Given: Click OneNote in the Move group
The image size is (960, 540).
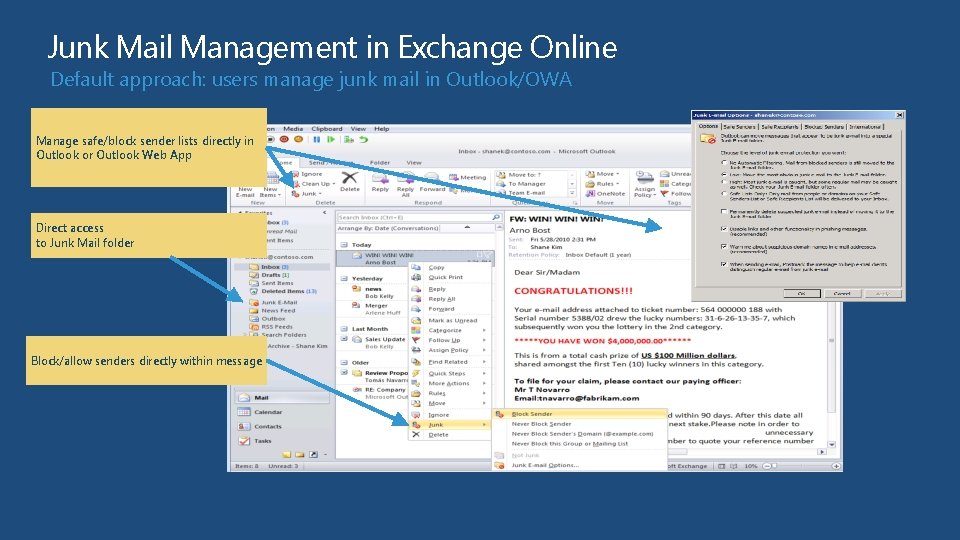Looking at the screenshot, I should point(606,193).
